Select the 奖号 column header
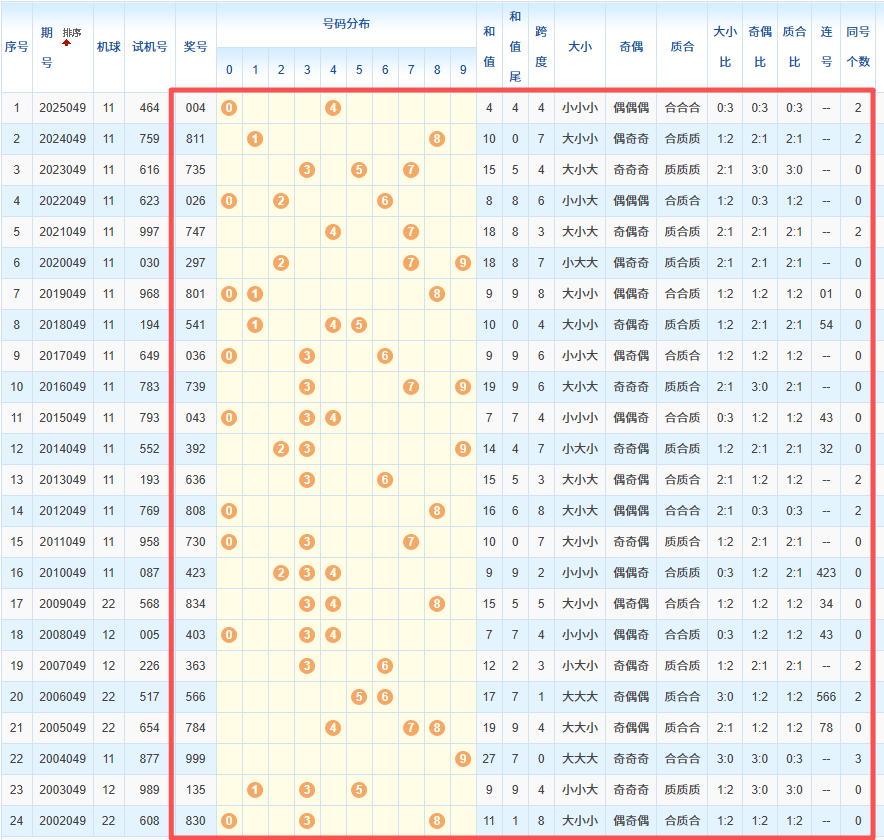Screen dimensions: 884x840 point(196,46)
